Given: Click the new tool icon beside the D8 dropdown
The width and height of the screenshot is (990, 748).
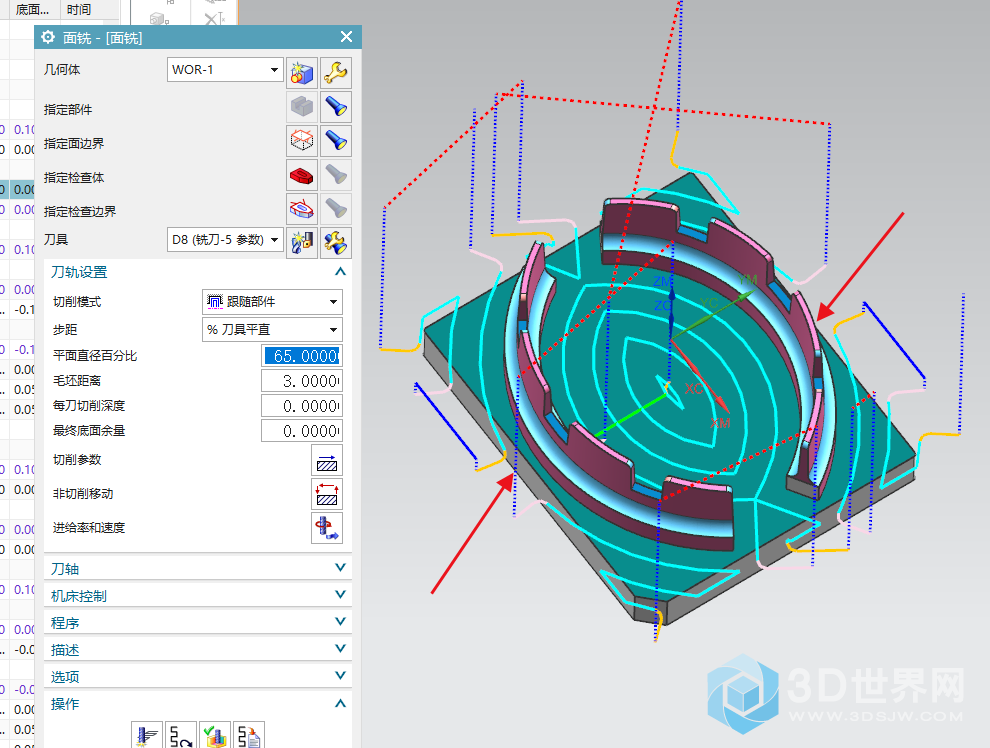Looking at the screenshot, I should [302, 242].
